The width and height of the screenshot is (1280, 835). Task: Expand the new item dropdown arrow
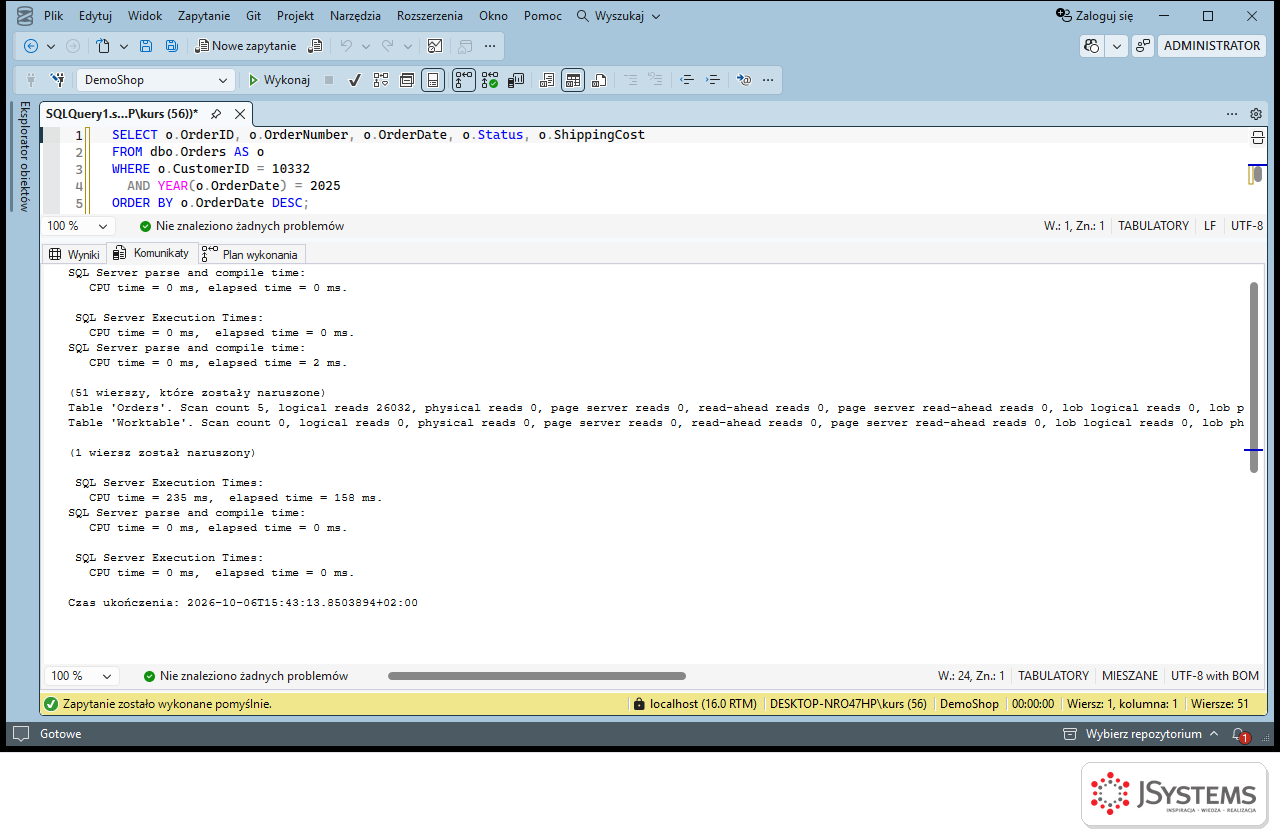pyautogui.click(x=124, y=46)
